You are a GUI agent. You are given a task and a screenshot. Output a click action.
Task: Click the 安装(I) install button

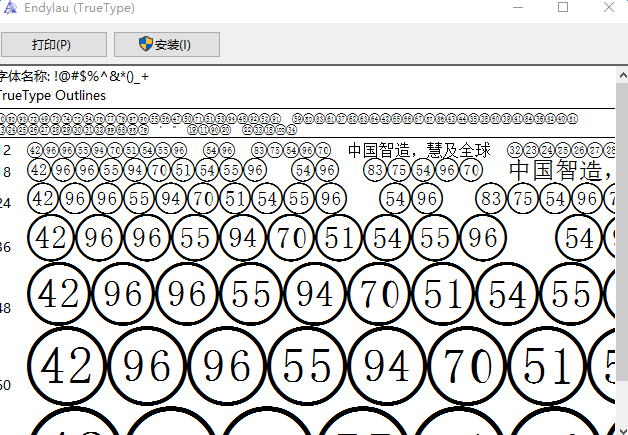[x=167, y=44]
